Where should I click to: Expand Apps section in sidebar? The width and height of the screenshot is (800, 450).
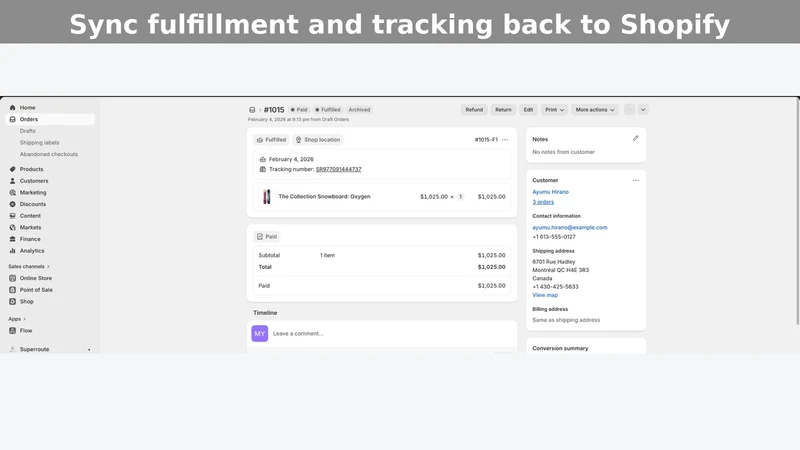17,319
